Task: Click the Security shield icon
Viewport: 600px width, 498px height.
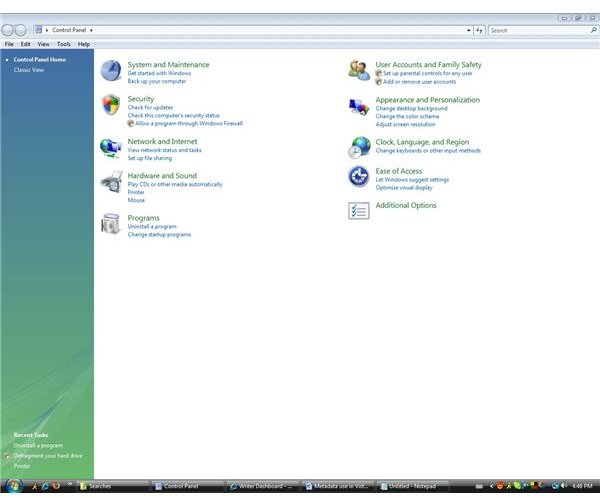Action: (111, 104)
